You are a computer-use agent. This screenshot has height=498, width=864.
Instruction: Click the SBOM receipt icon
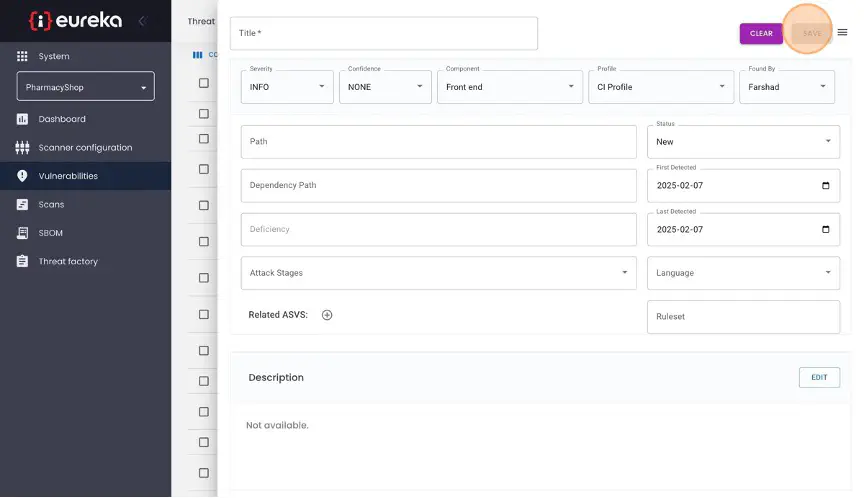(22, 233)
